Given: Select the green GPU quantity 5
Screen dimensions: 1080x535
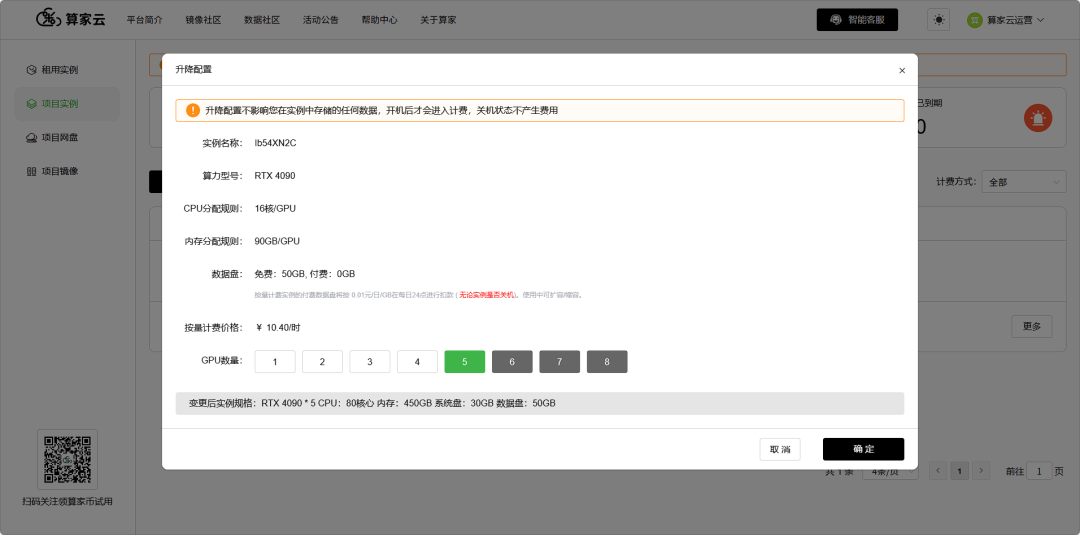Looking at the screenshot, I should click(x=465, y=361).
